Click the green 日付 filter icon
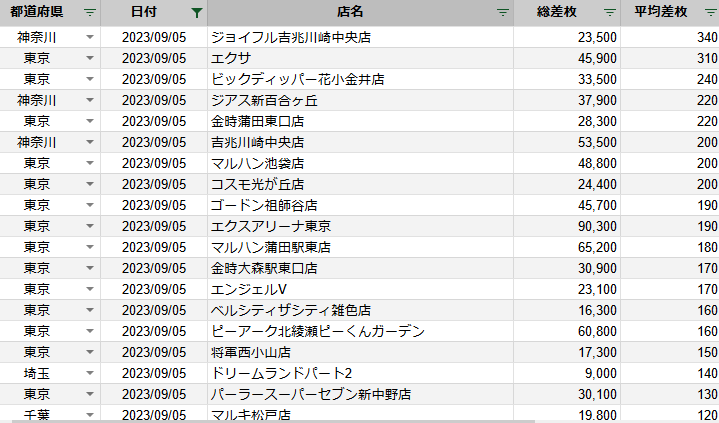Screen dimensions: 719x423 point(196,13)
